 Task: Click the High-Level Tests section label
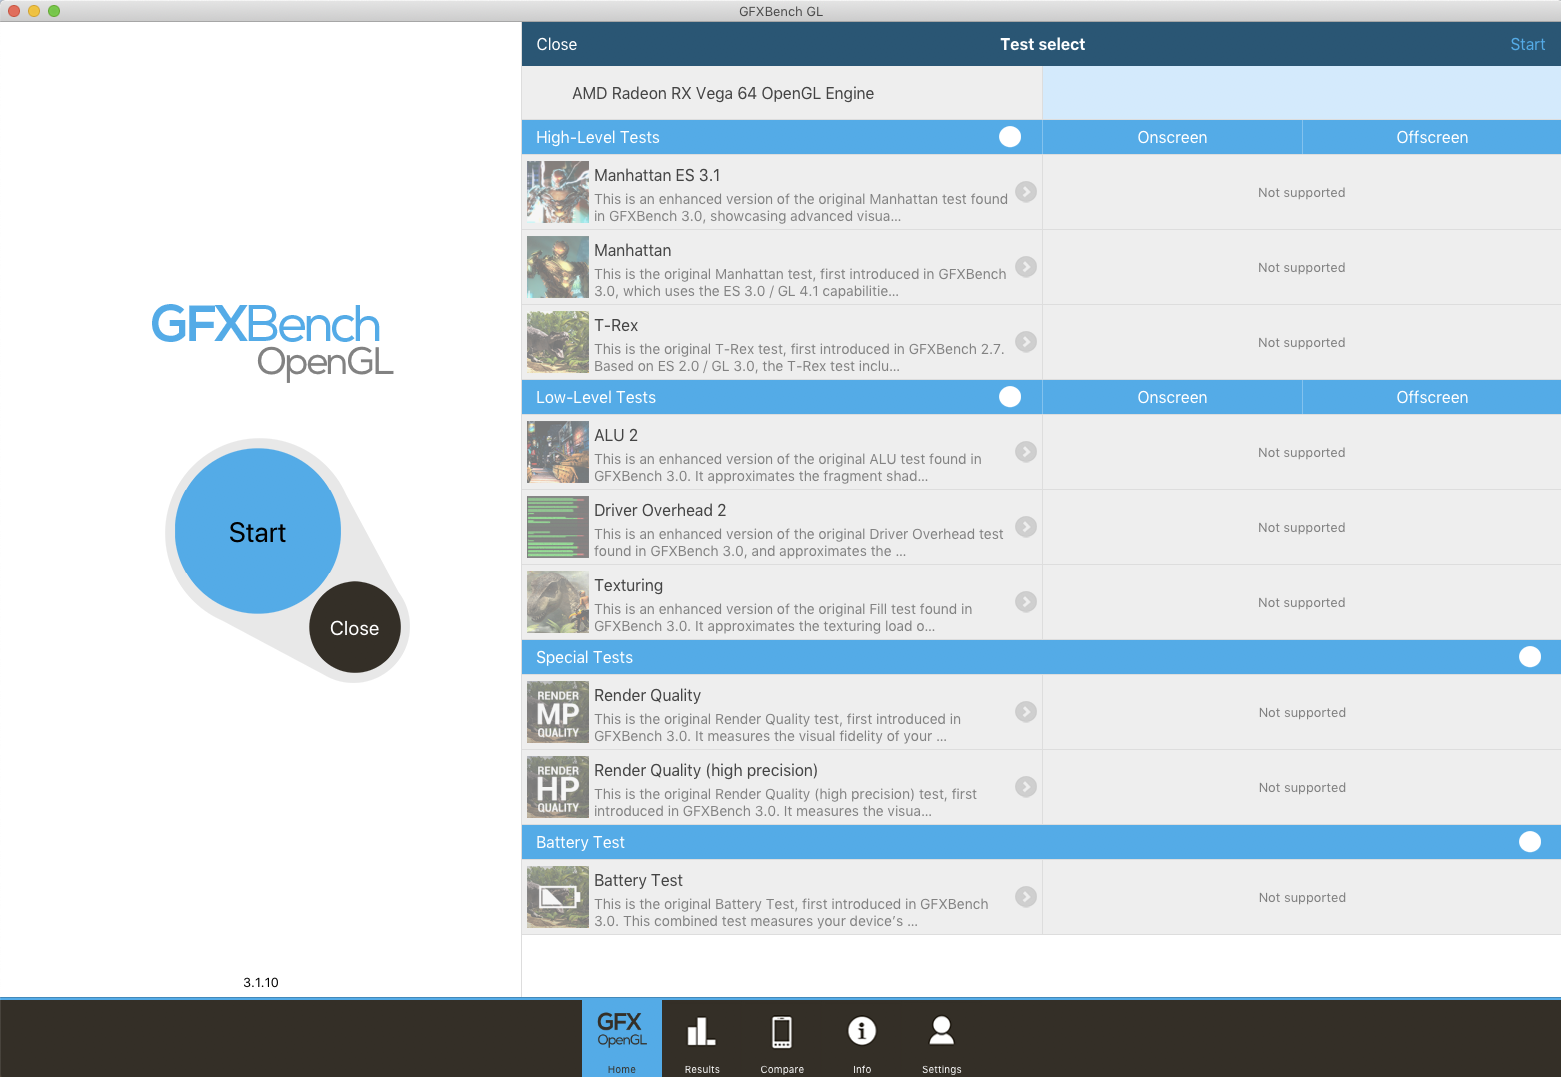click(x=598, y=137)
